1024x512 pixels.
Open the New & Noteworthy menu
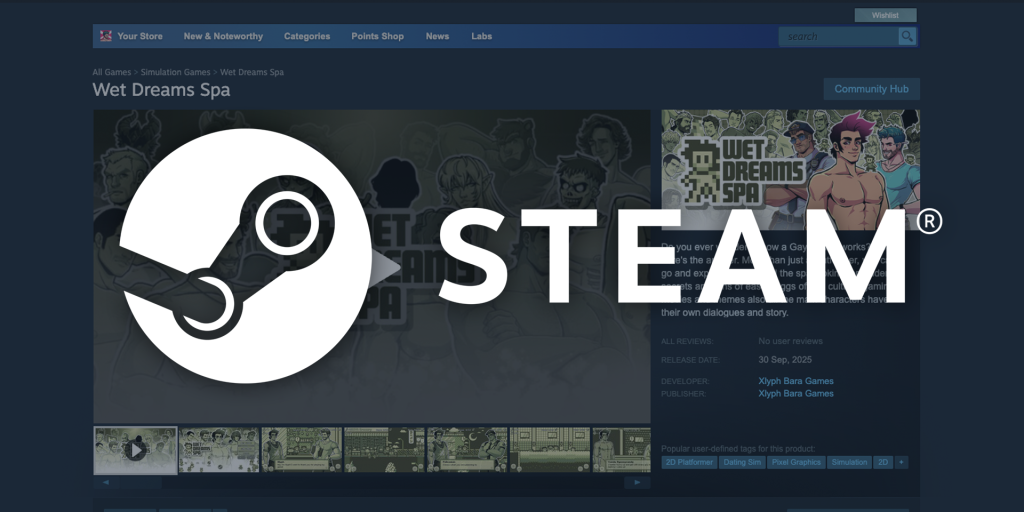pos(223,37)
